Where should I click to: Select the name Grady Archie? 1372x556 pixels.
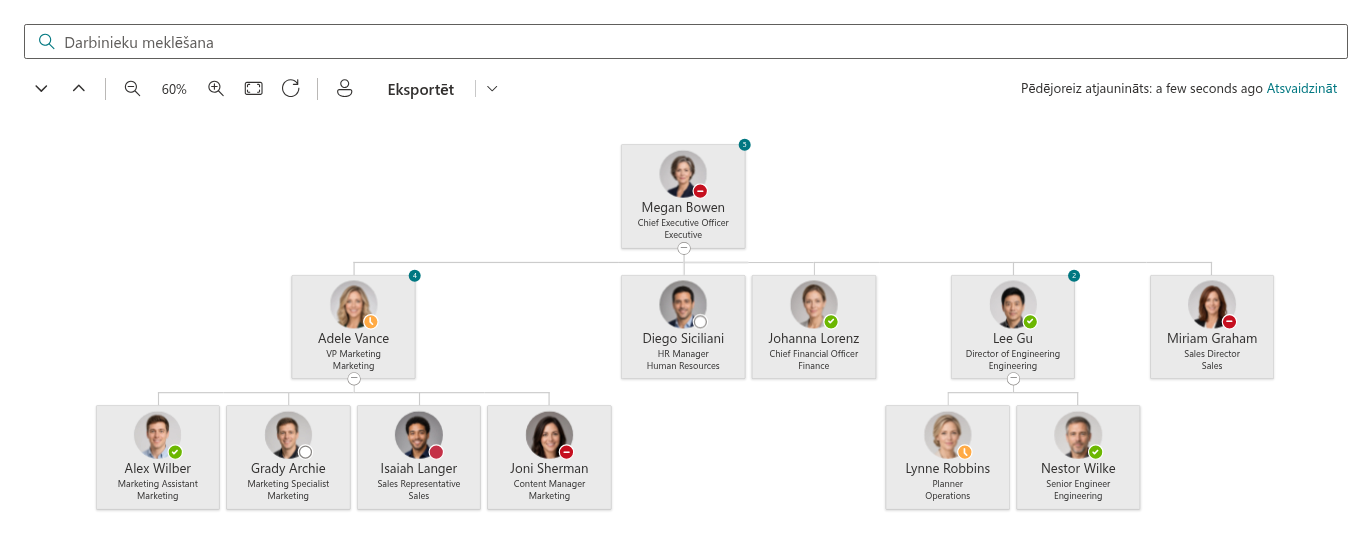point(289,468)
